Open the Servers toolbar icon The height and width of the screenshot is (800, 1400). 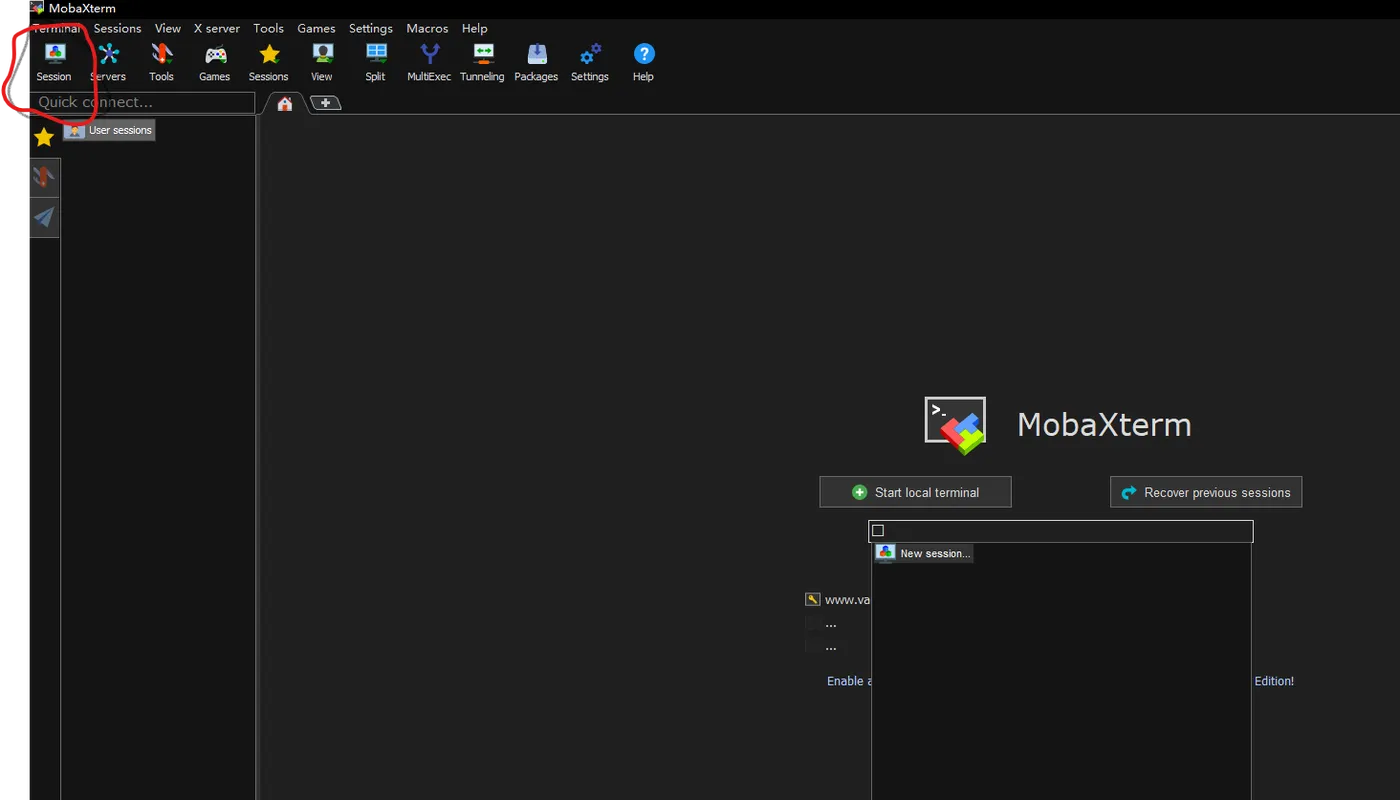tap(108, 62)
